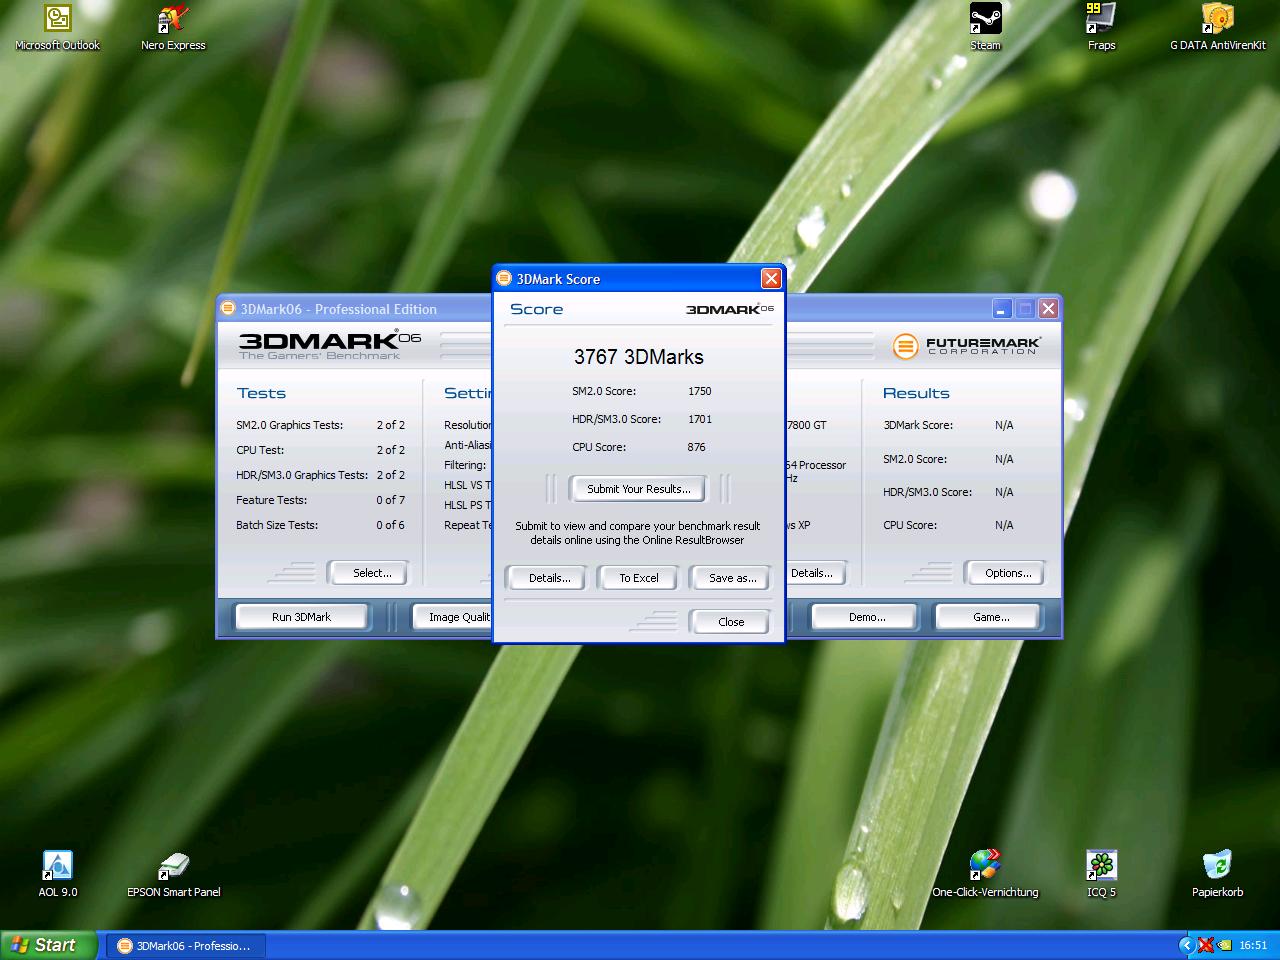The height and width of the screenshot is (960, 1280).
Task: Click the 3767 3DMarks score text
Action: point(639,357)
